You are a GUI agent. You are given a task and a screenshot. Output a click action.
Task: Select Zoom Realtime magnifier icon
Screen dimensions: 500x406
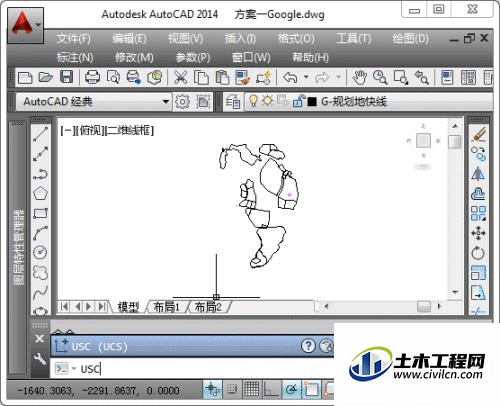[x=380, y=78]
